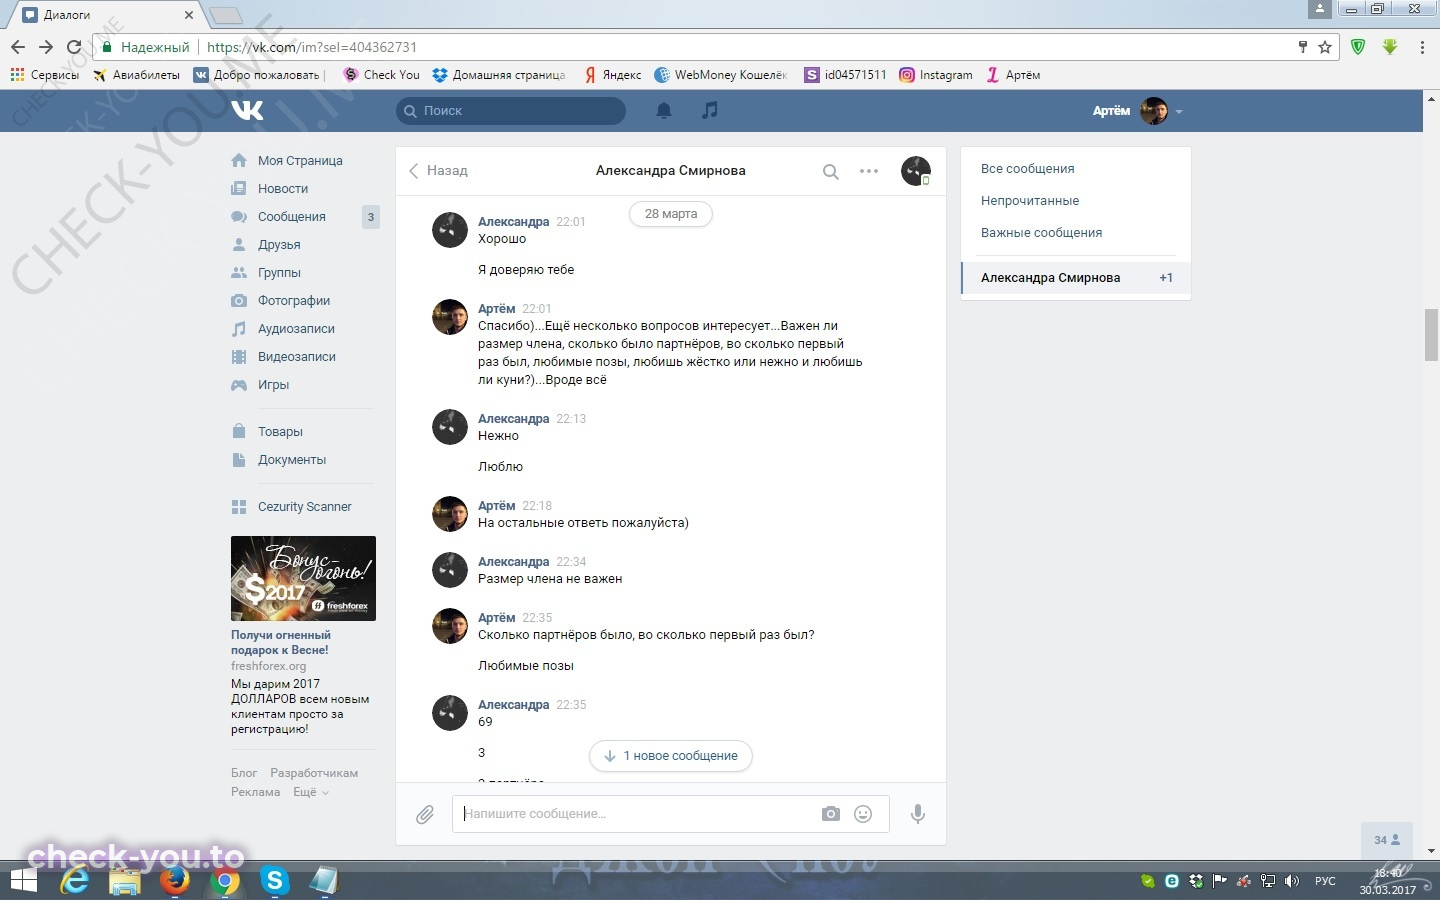Viewport: 1440px width, 900px height.
Task: Open Александра Смирнова chat header name
Action: (671, 171)
